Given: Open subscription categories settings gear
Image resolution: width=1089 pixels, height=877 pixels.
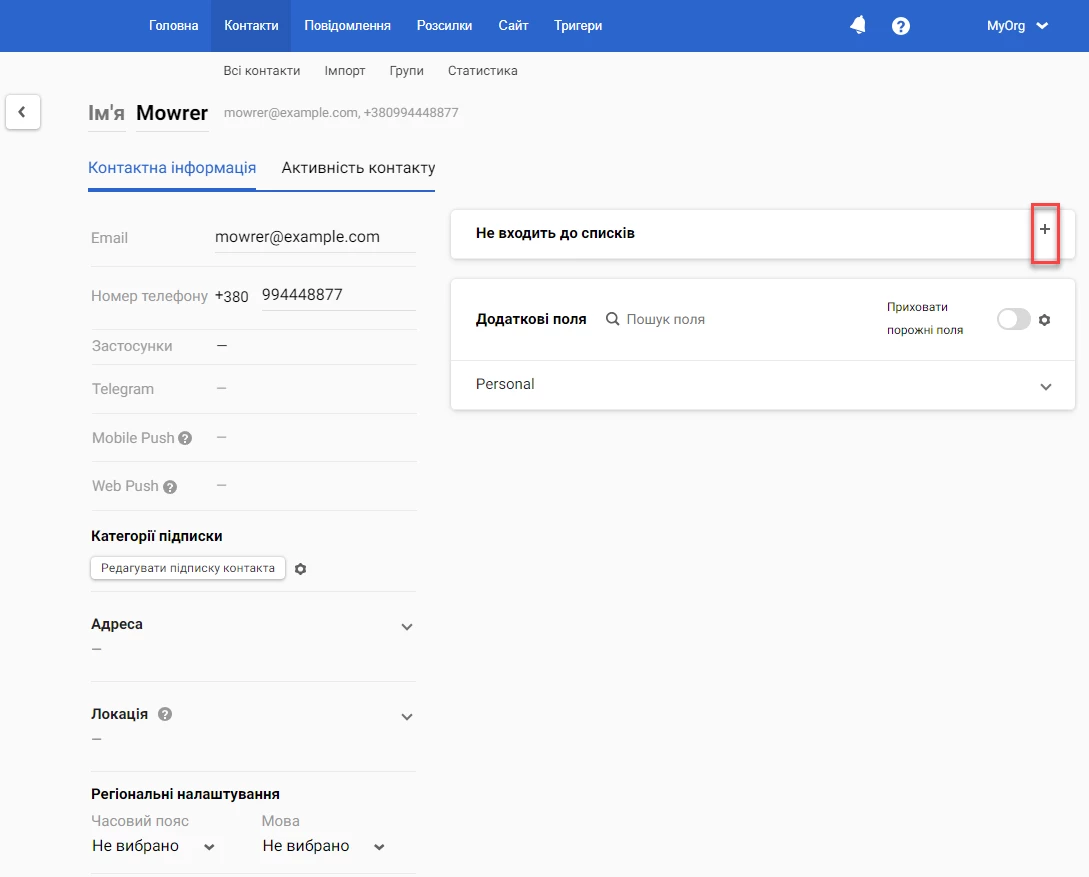Looking at the screenshot, I should click(300, 569).
